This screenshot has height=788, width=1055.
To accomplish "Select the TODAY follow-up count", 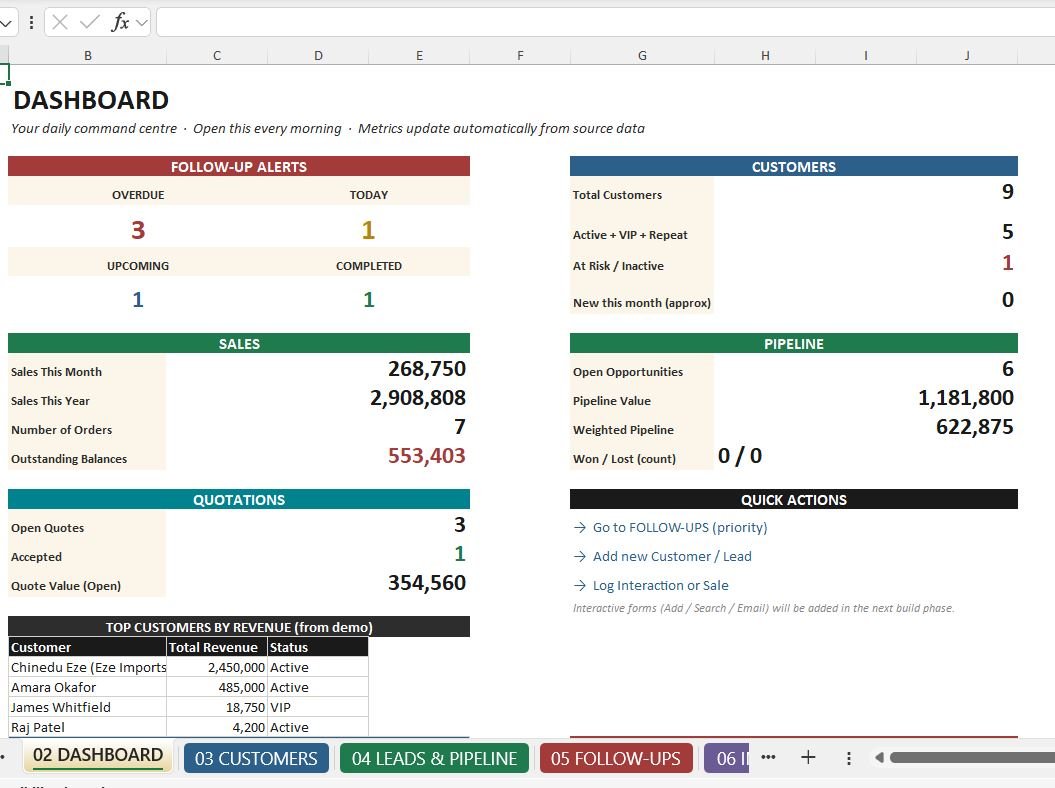I will (x=368, y=230).
